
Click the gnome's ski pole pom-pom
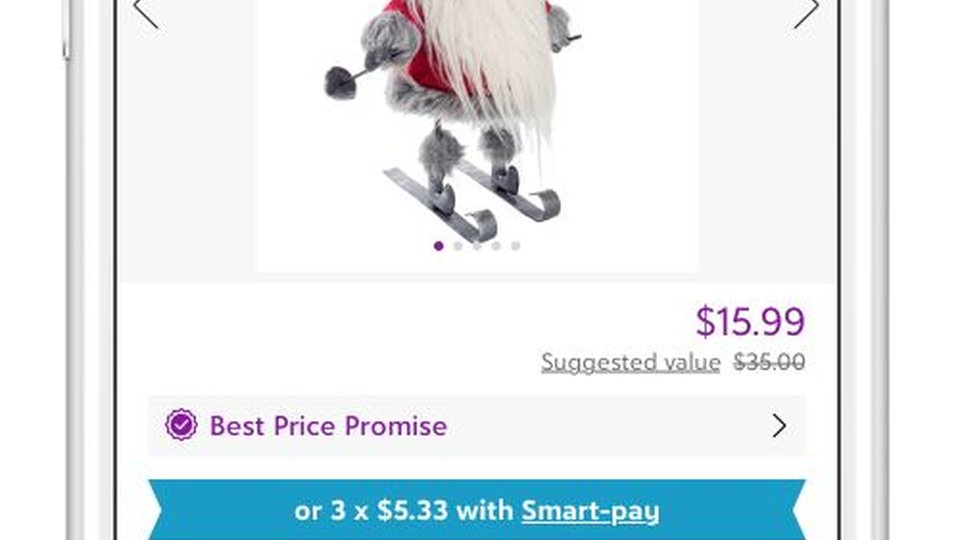pos(340,83)
